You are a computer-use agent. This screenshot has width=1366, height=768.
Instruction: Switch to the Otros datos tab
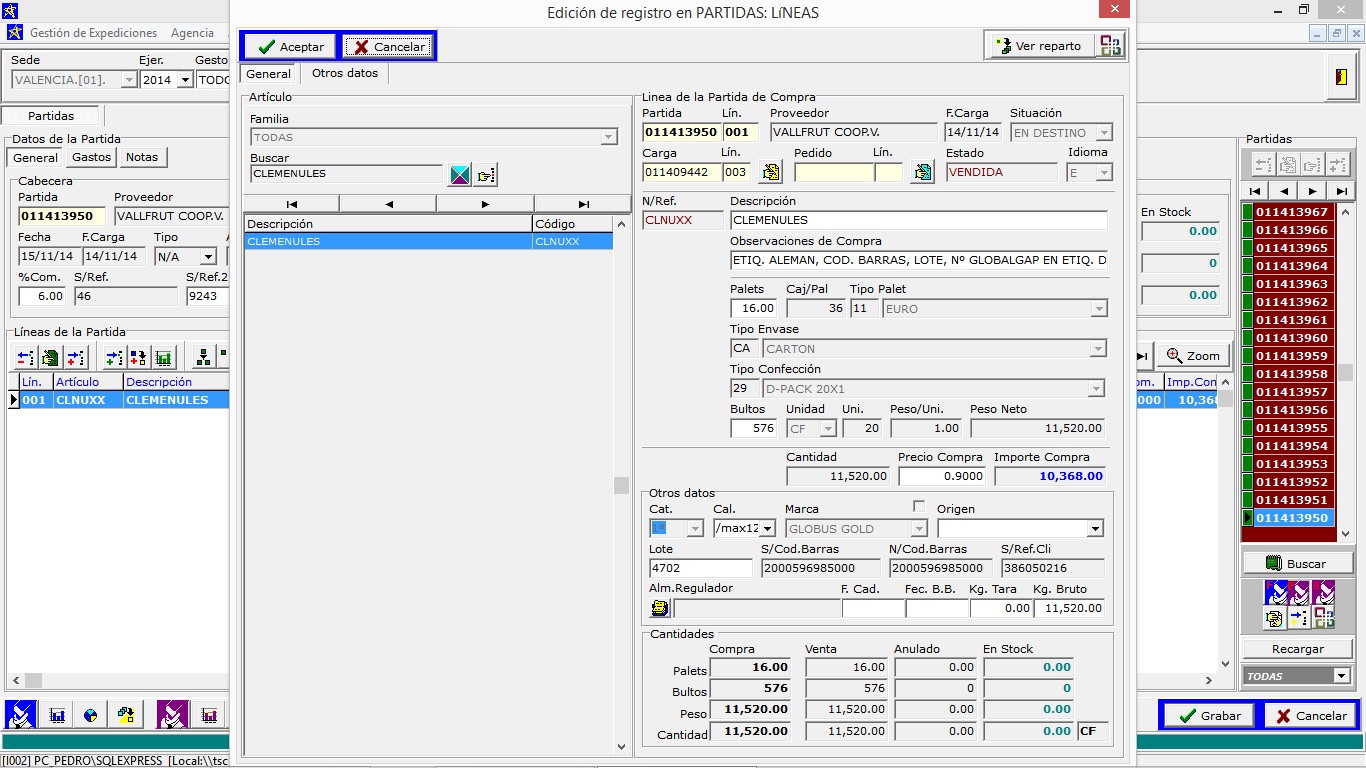click(344, 74)
